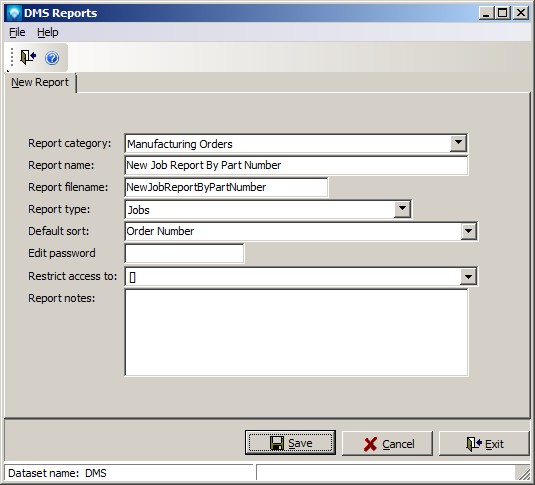Minimize the DMS Reports window
The height and width of the screenshot is (485, 535).
pos(486,13)
